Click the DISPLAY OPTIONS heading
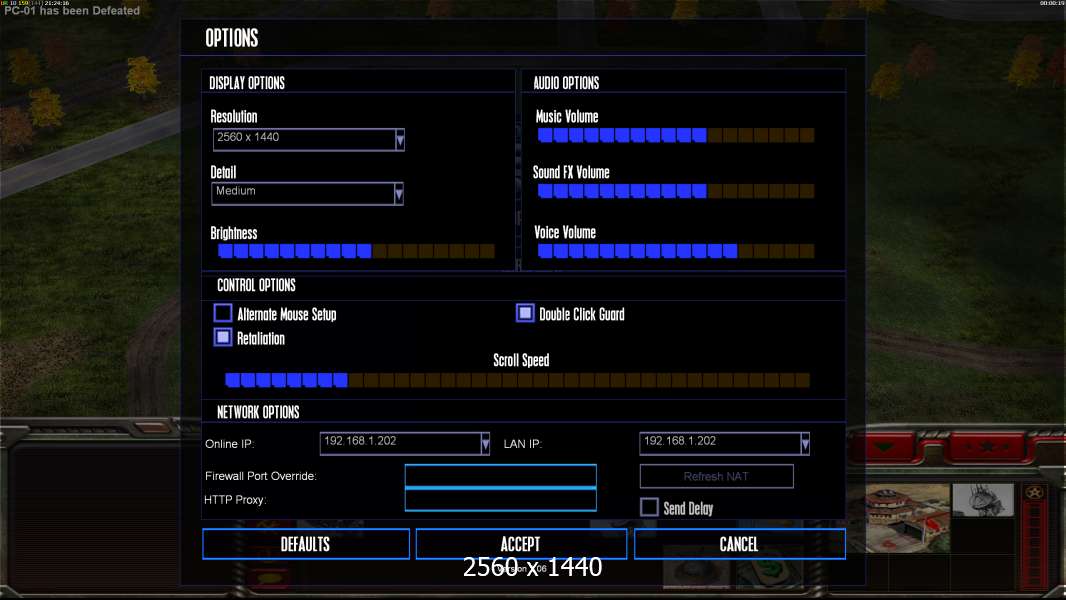Image resolution: width=1066 pixels, height=600 pixels. [247, 83]
